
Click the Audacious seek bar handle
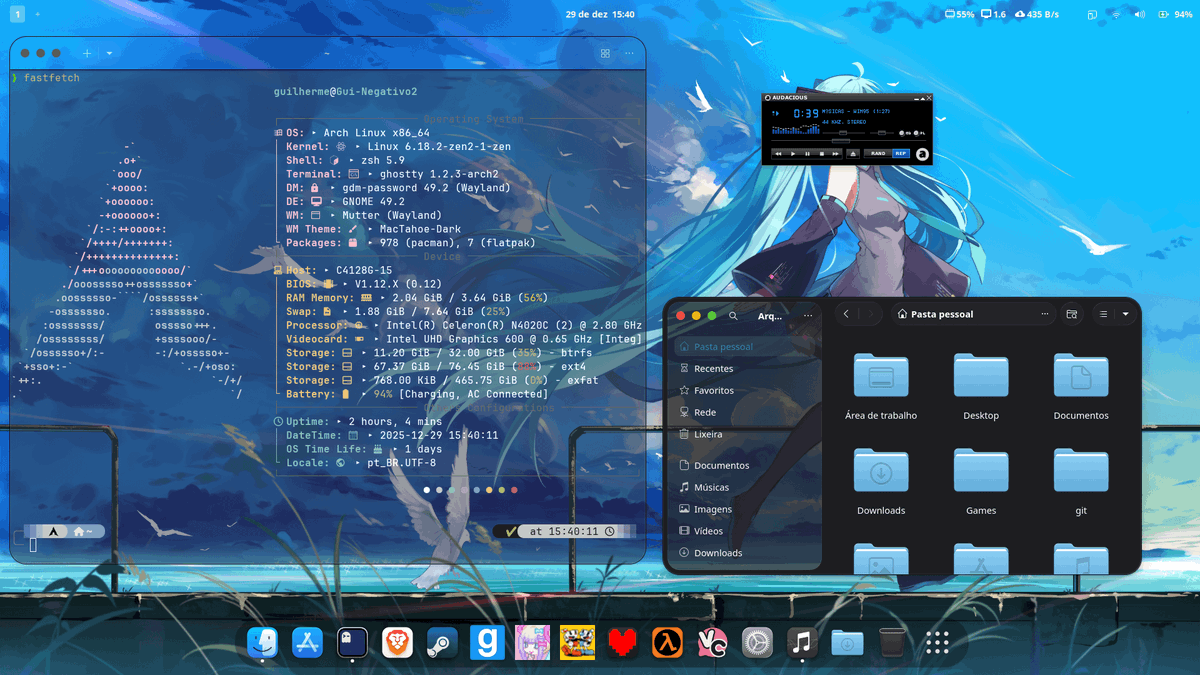(841, 141)
